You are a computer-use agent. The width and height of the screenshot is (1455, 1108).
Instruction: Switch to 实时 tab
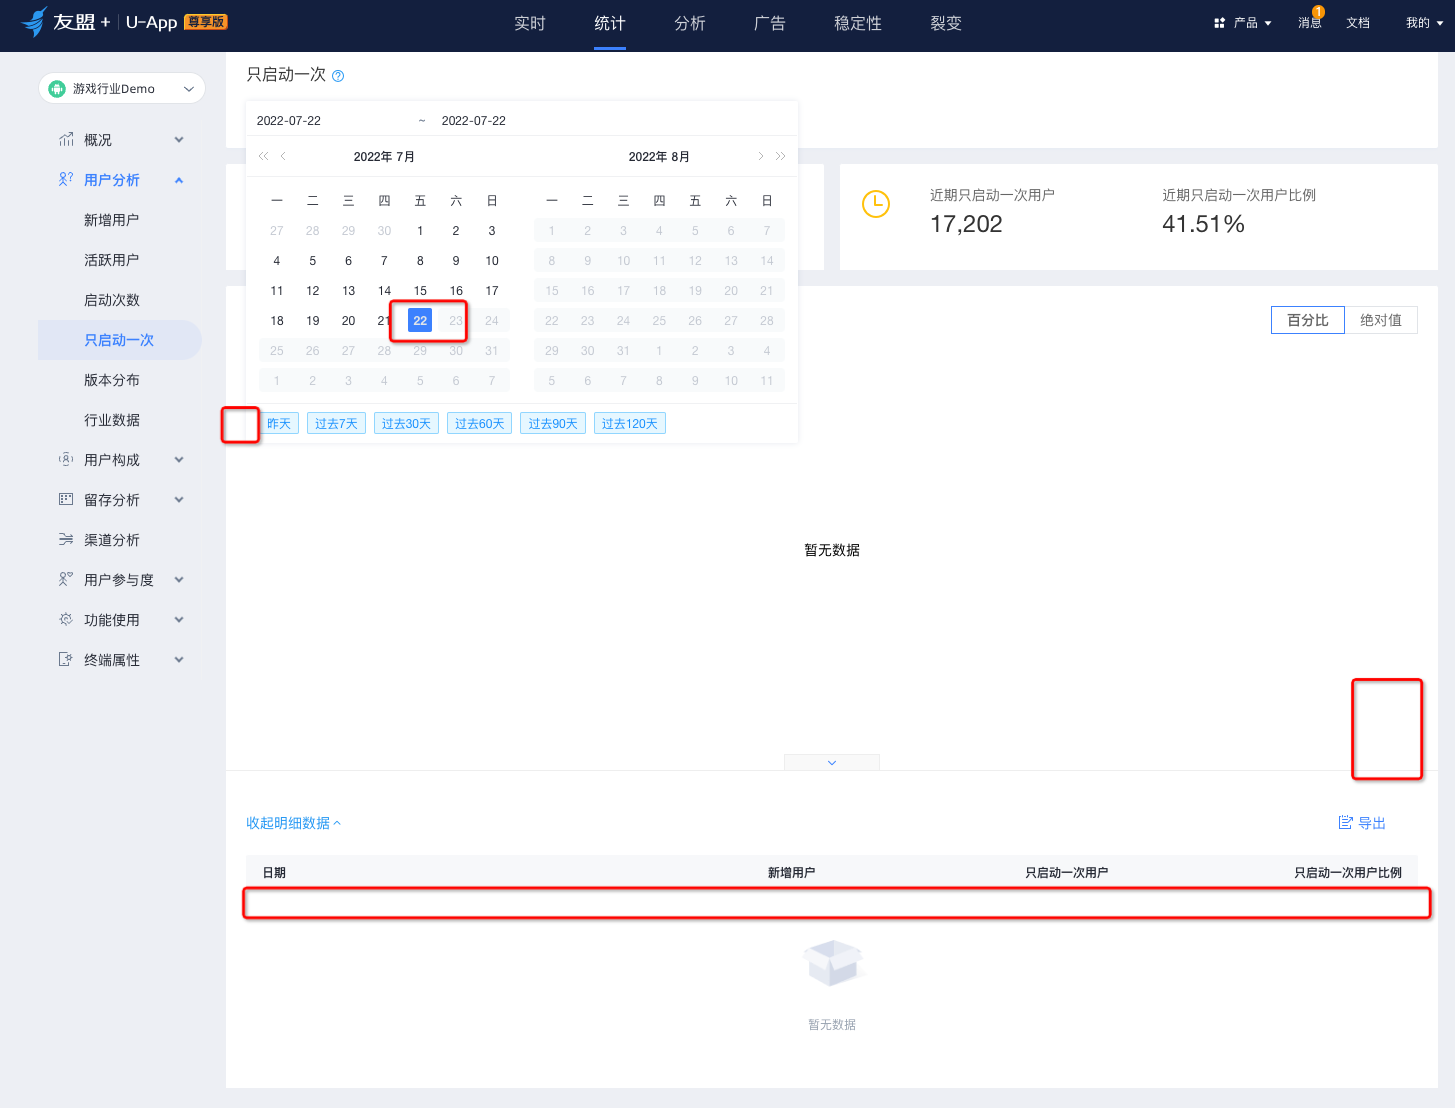pyautogui.click(x=530, y=23)
